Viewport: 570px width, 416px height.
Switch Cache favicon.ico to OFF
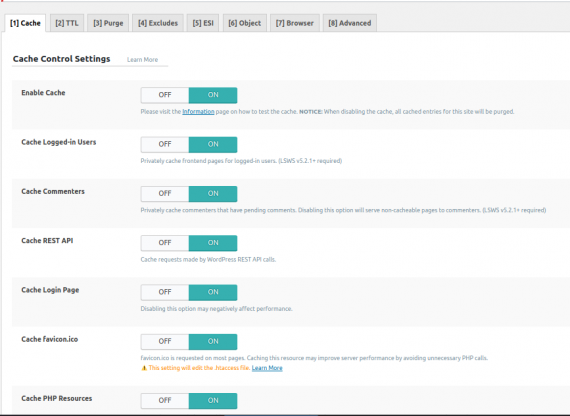(x=165, y=341)
